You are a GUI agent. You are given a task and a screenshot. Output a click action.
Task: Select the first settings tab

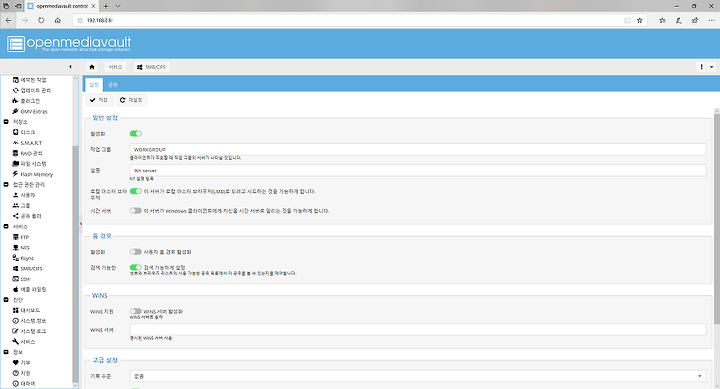tap(94, 85)
